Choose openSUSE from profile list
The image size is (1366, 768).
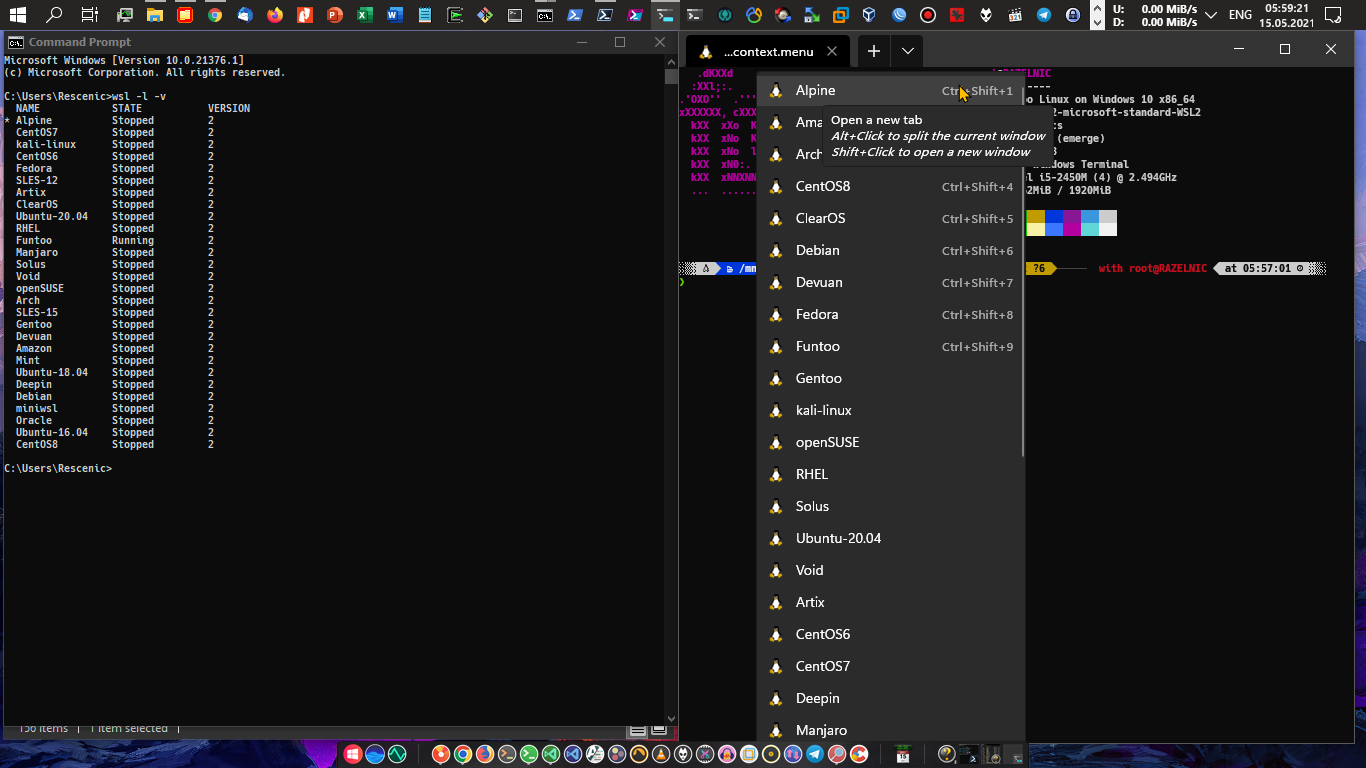[891, 442]
